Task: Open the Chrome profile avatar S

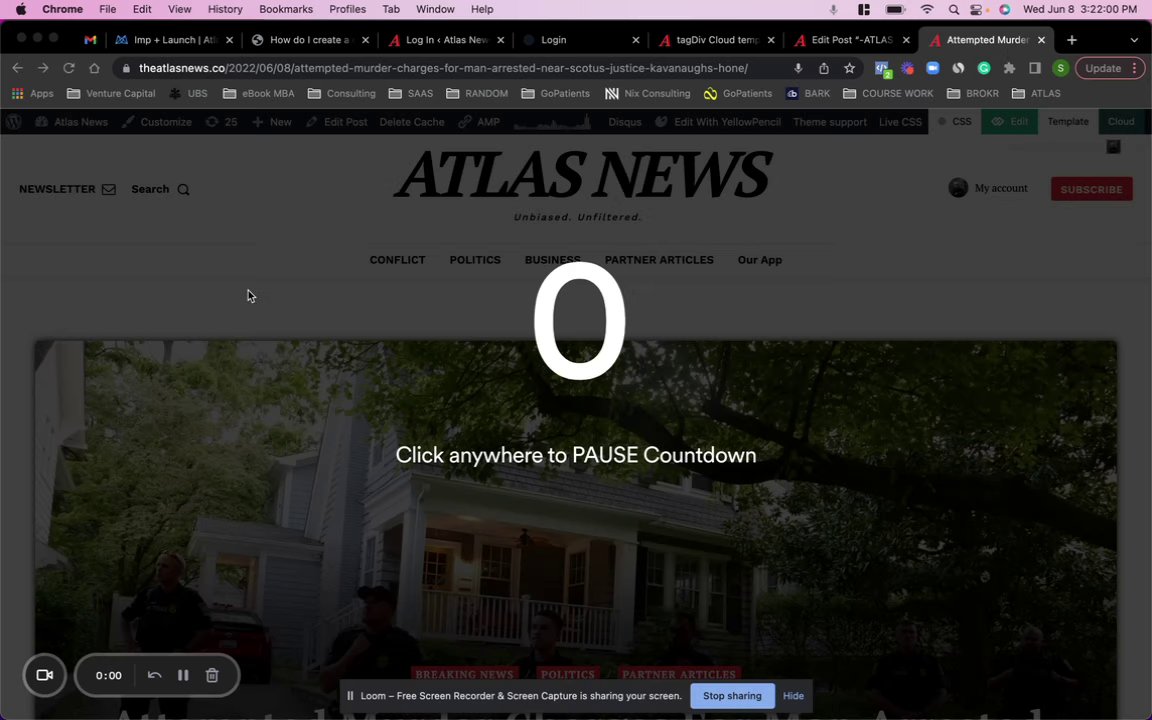Action: pyautogui.click(x=1060, y=68)
